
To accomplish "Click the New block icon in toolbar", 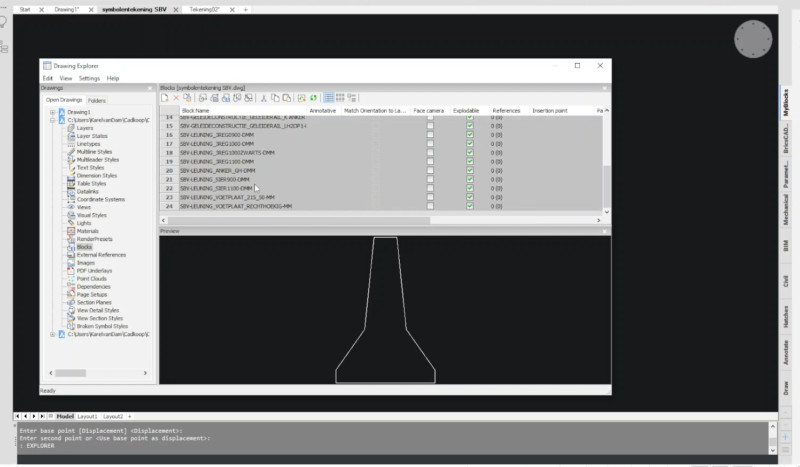I will (x=166, y=98).
